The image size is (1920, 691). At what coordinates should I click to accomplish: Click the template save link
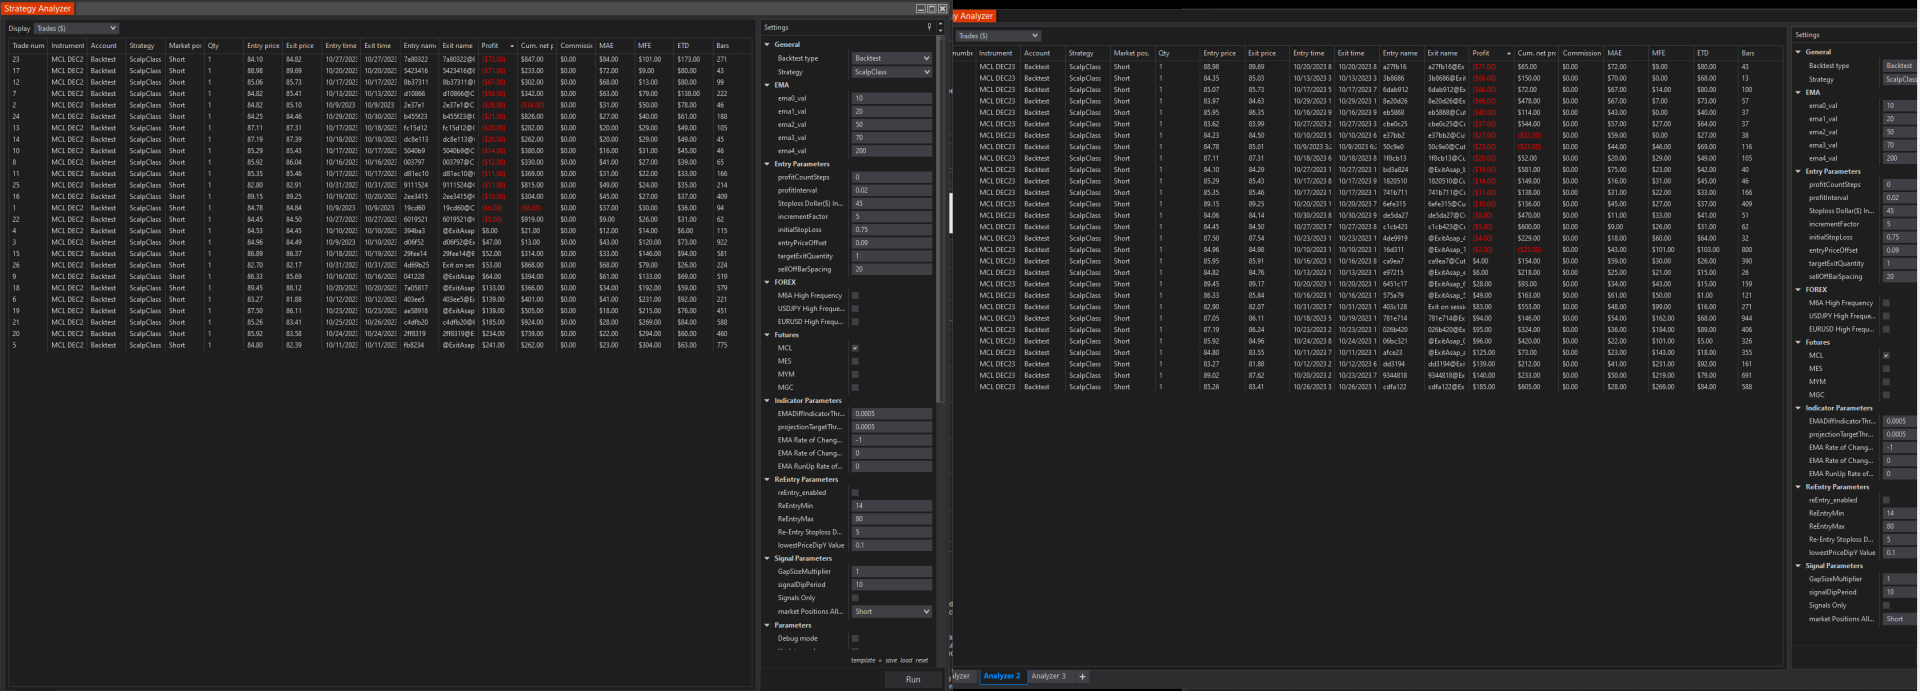[891, 661]
